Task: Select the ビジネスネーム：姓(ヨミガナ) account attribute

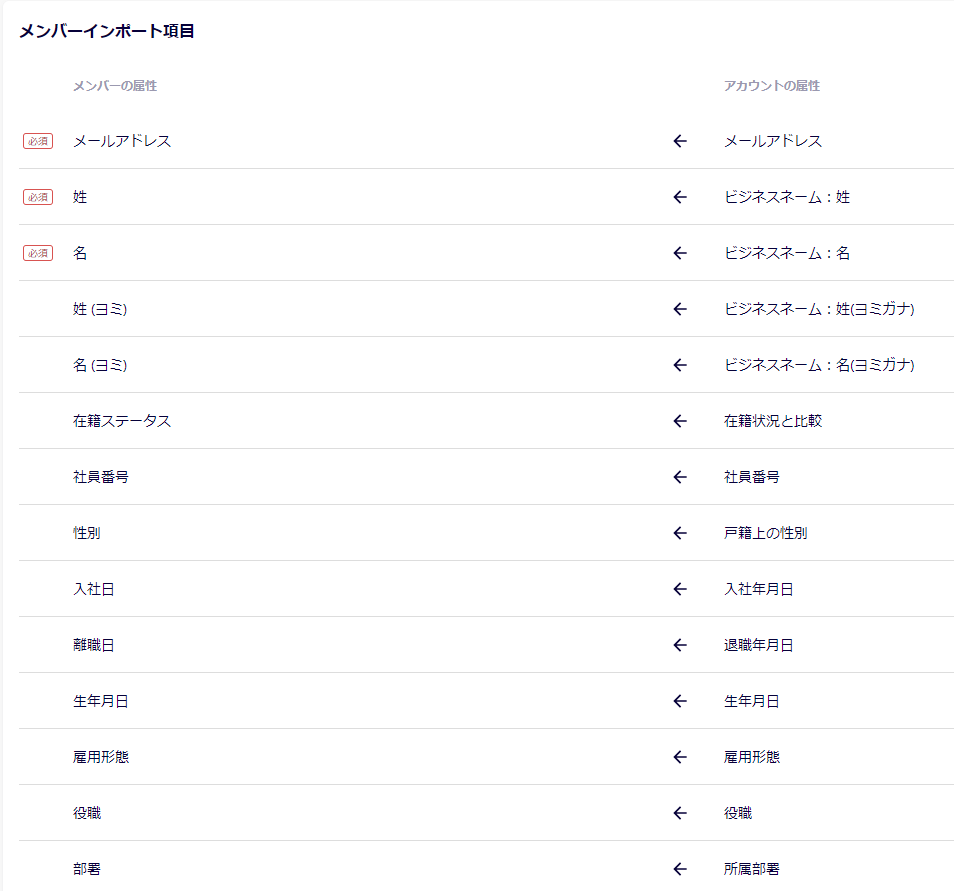Action: (818, 309)
